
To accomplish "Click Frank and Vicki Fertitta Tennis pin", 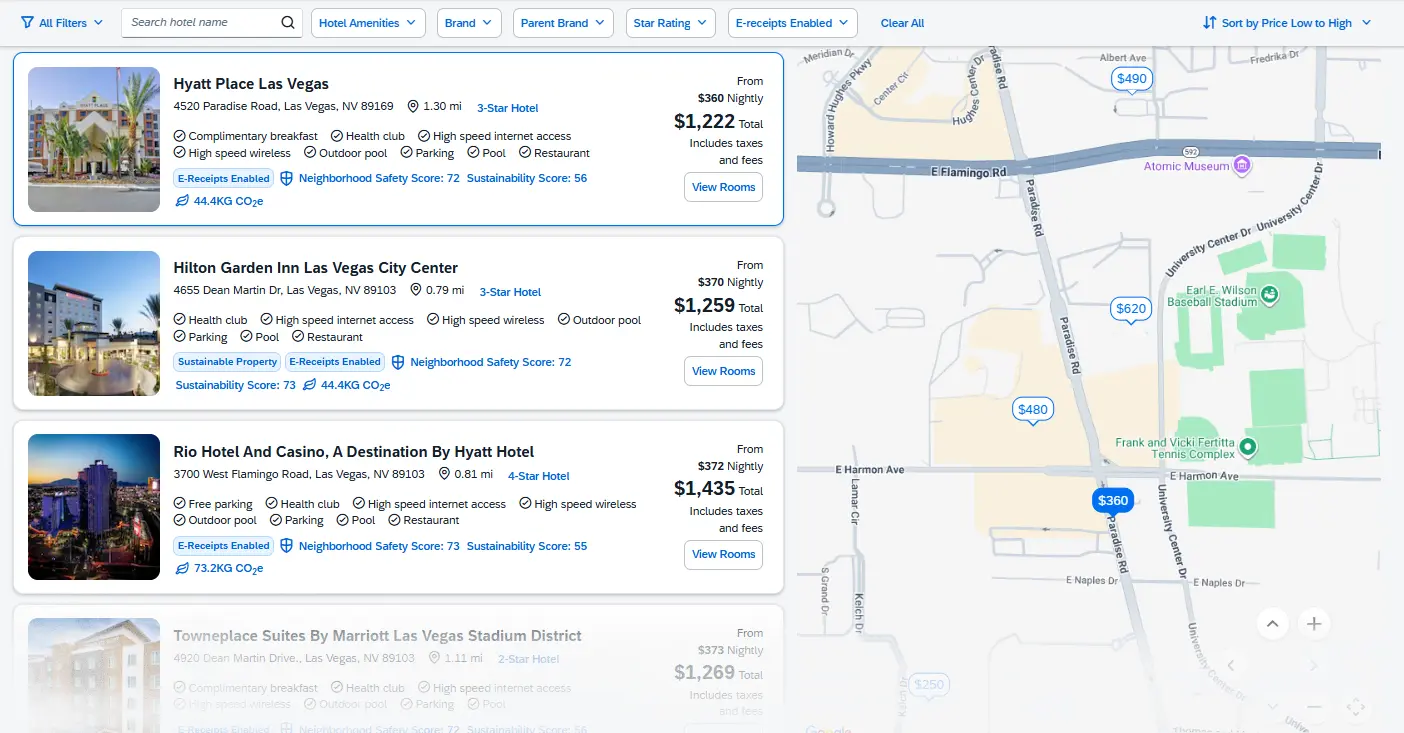I will pos(1247,446).
